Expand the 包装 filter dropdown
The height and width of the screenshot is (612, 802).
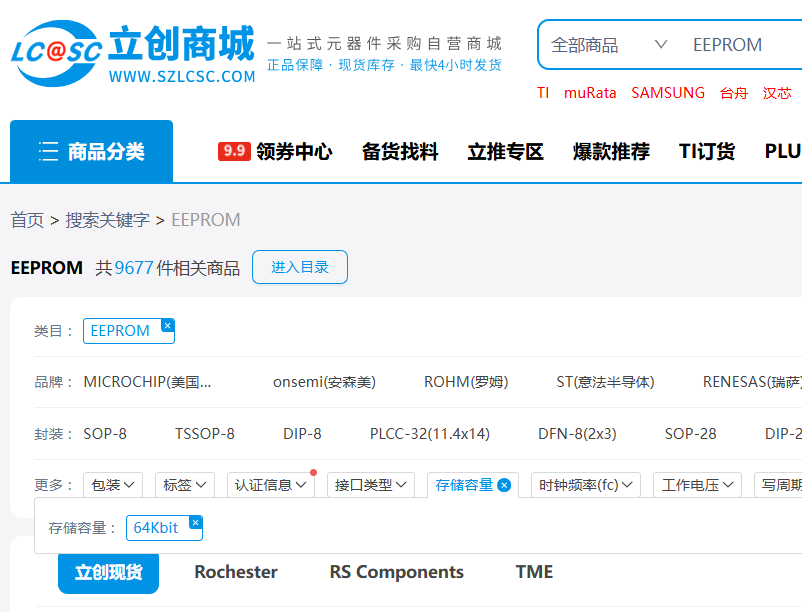113,485
